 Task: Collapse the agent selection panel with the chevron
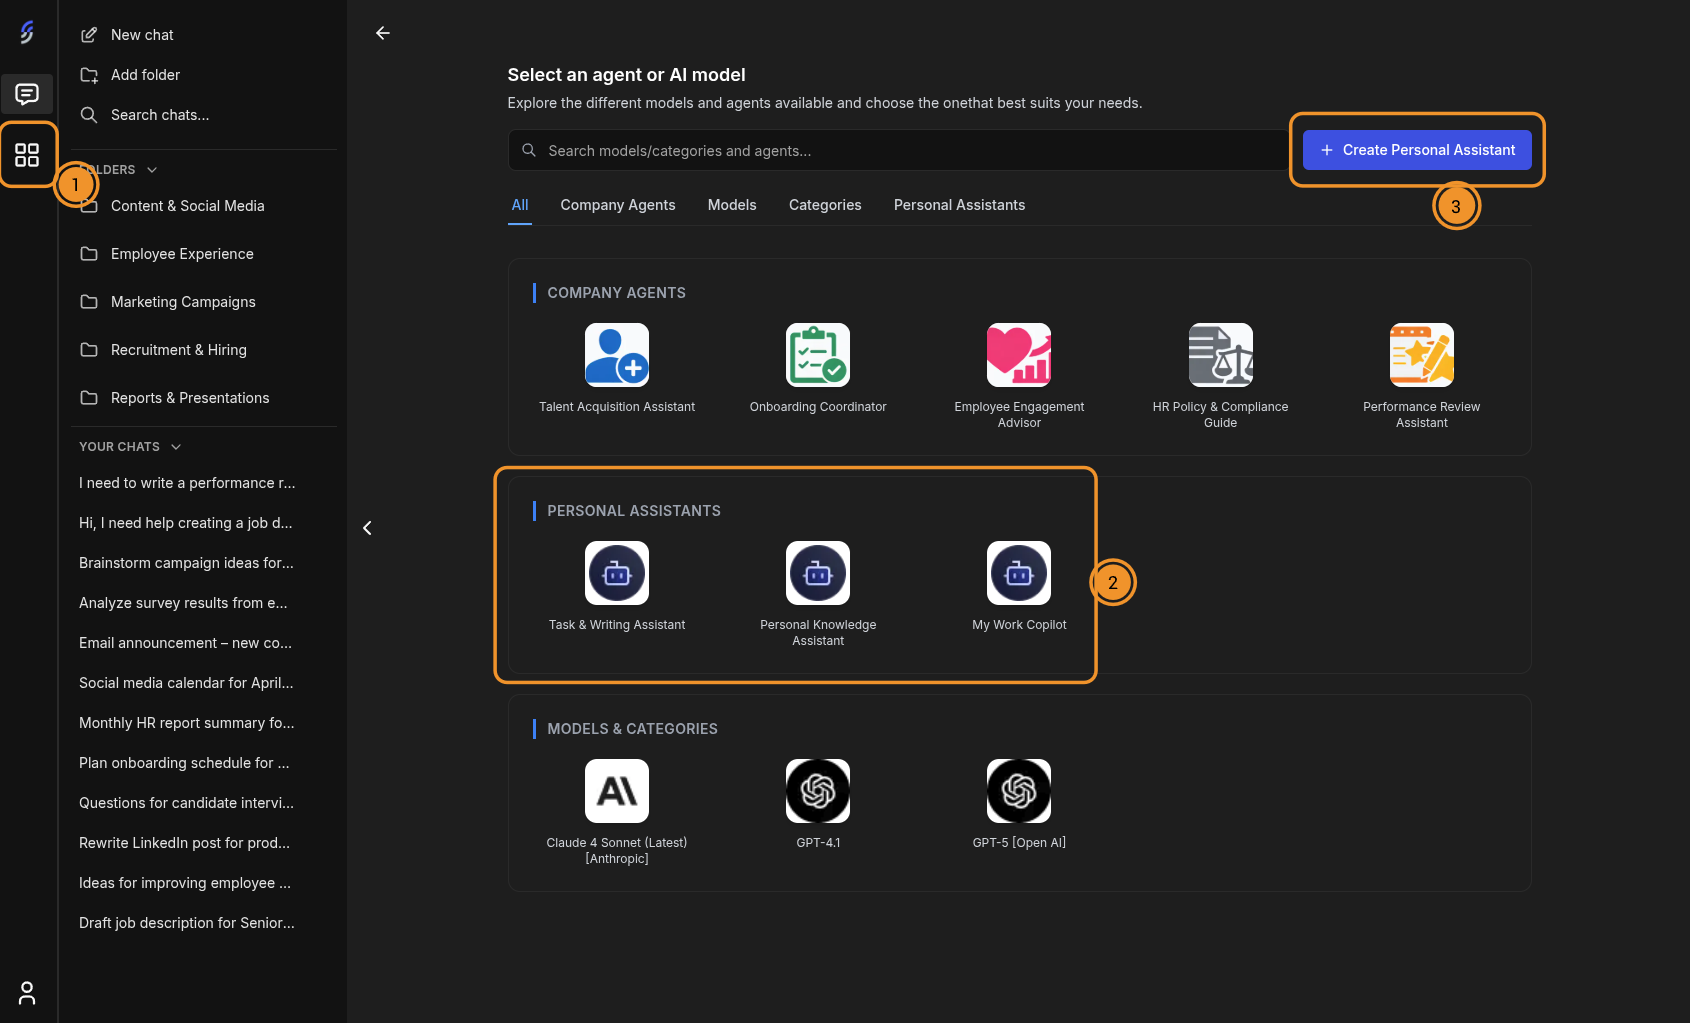tap(367, 527)
